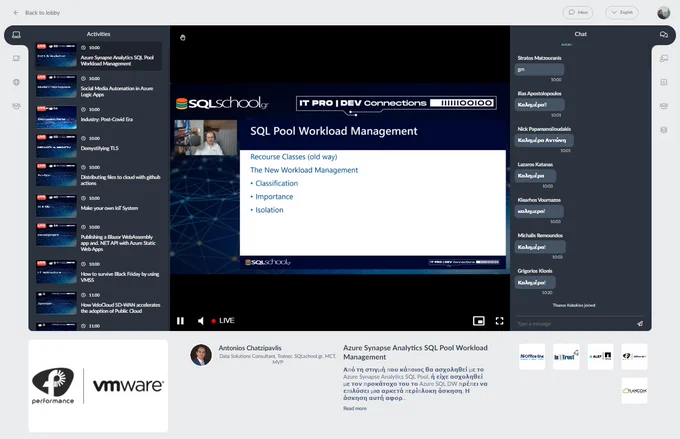Click chat message from Michalis Remoundos

[540, 247]
